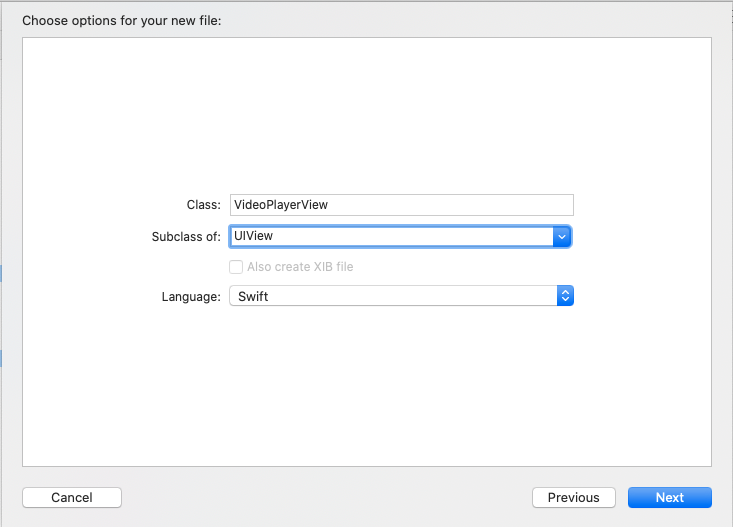Place cursor after VideoPlayerView text
Screen dimensions: 733x527
(x=329, y=205)
